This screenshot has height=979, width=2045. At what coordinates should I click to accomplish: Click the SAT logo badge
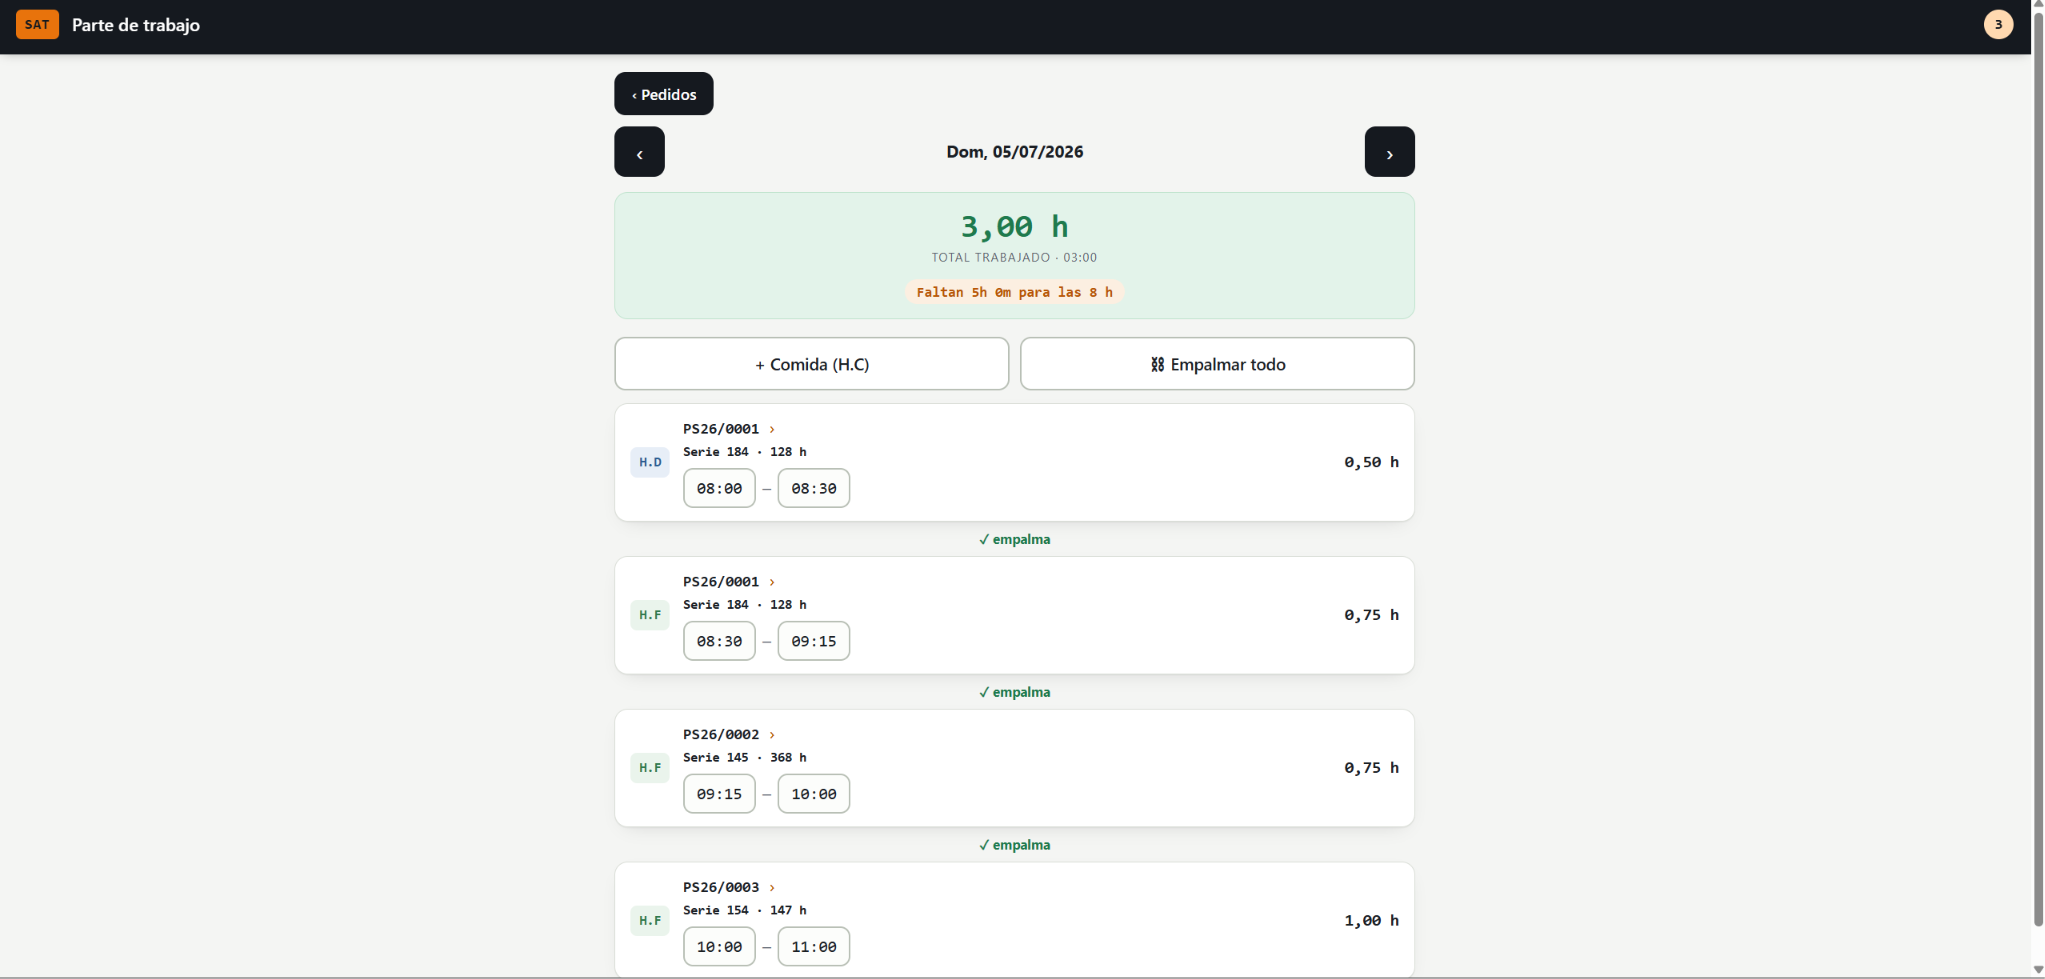37,25
